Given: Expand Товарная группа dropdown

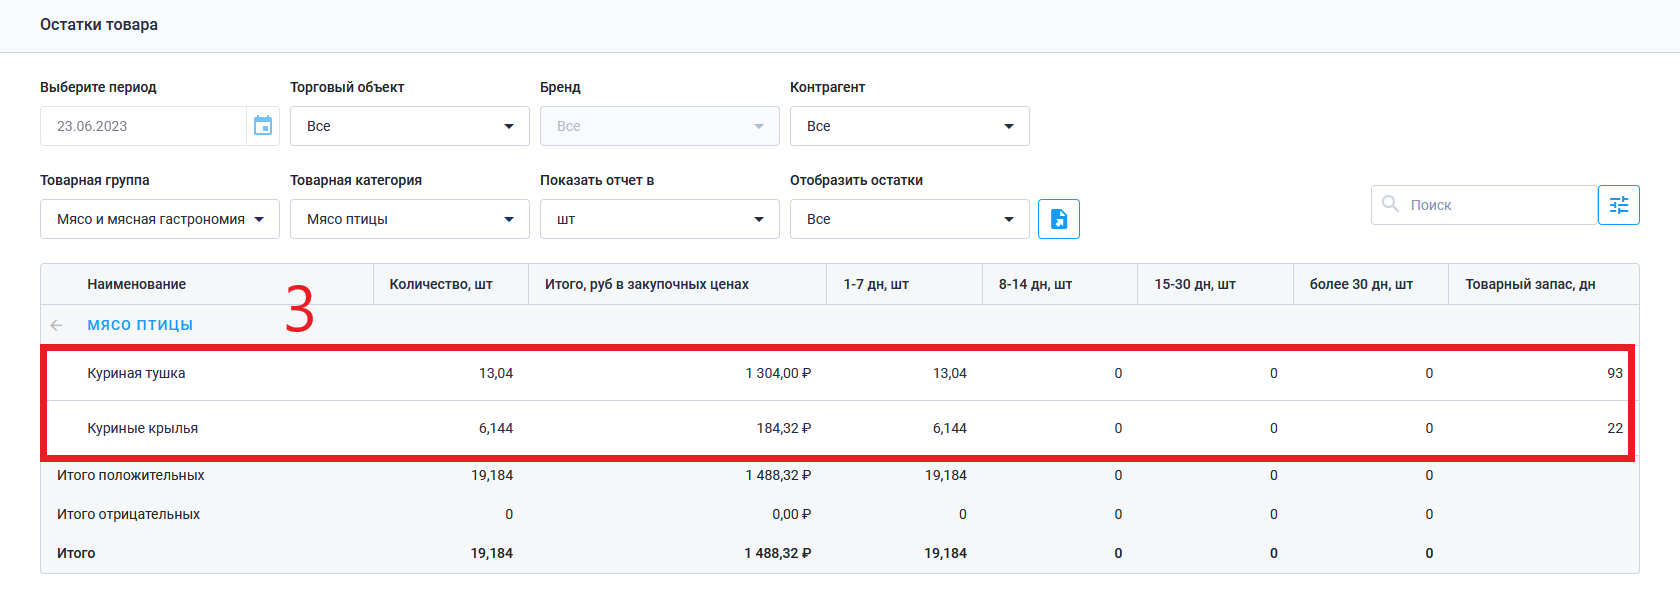Looking at the screenshot, I should tap(159, 219).
